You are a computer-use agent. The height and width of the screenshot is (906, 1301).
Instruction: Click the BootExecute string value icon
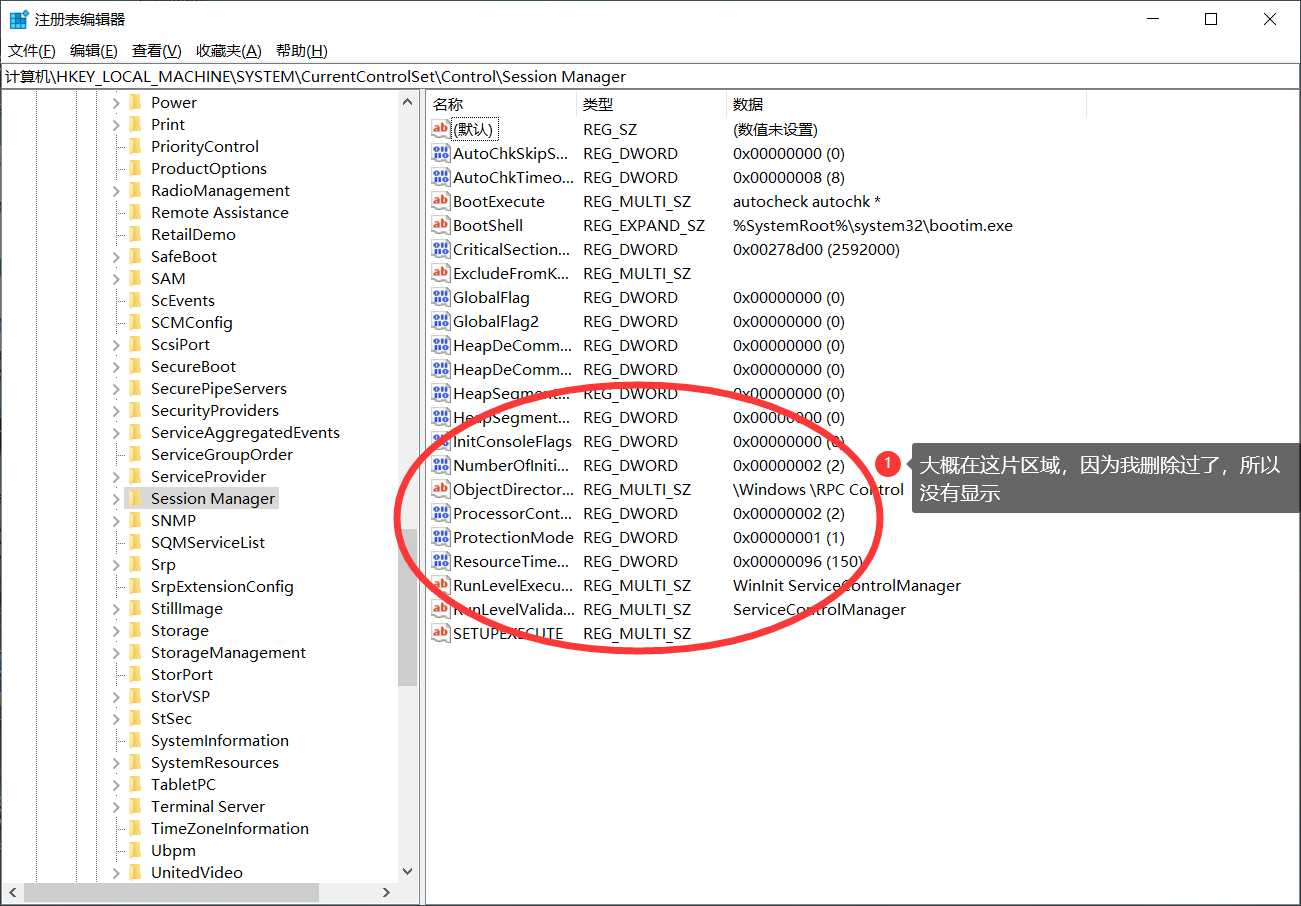click(441, 201)
